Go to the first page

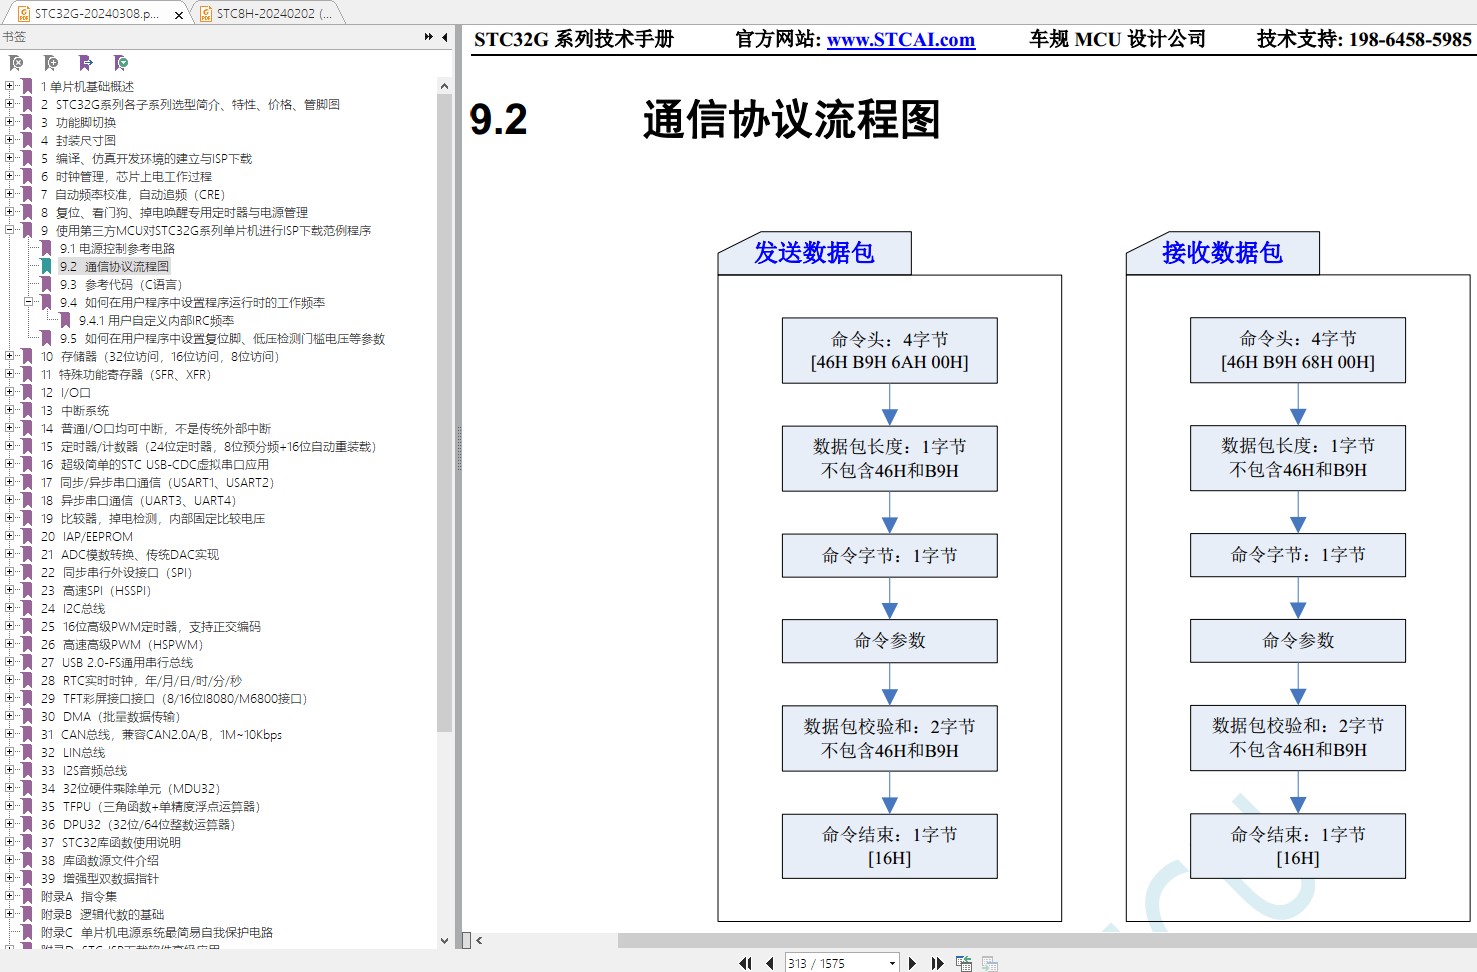(x=745, y=963)
